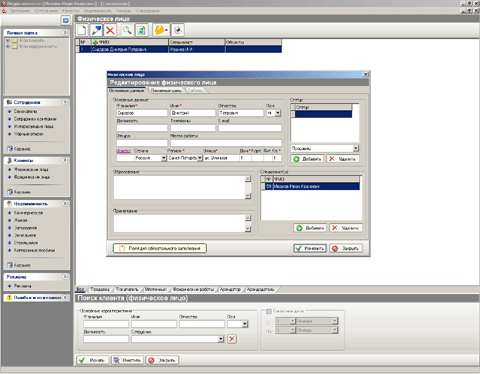This screenshot has width=480, height=374.
Task: Collapse the Недвижимость sidebar section
Action: tap(65, 203)
